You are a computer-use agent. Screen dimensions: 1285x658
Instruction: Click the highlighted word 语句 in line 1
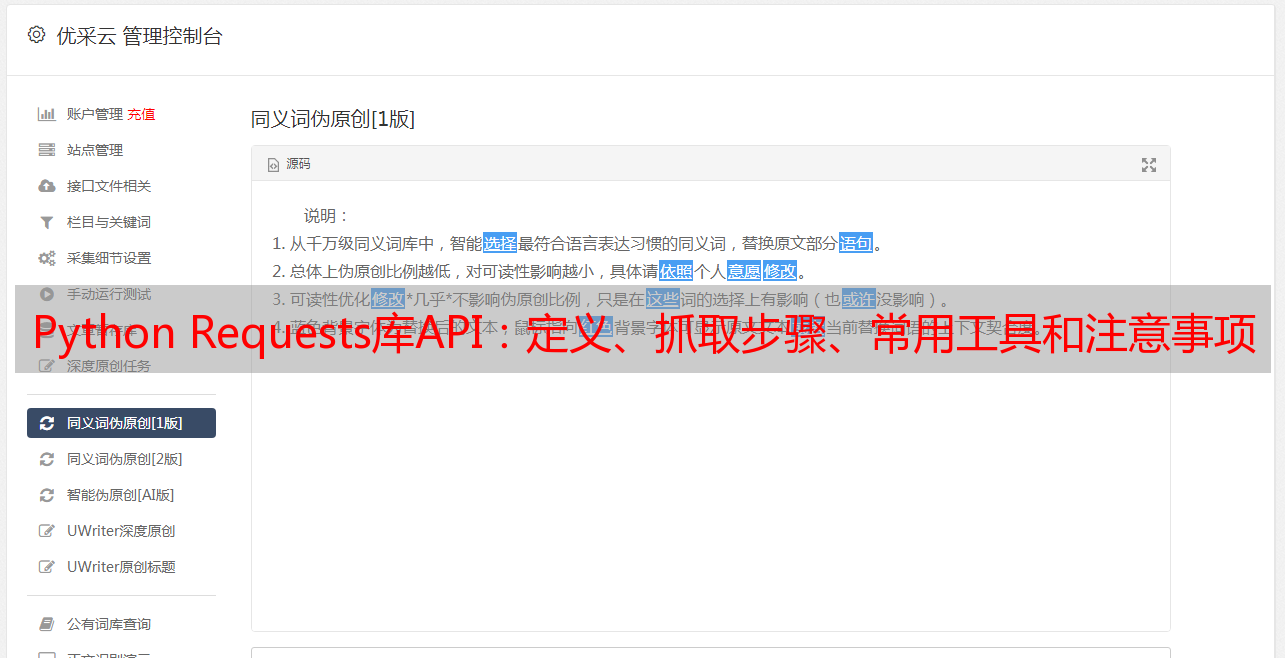coord(856,243)
